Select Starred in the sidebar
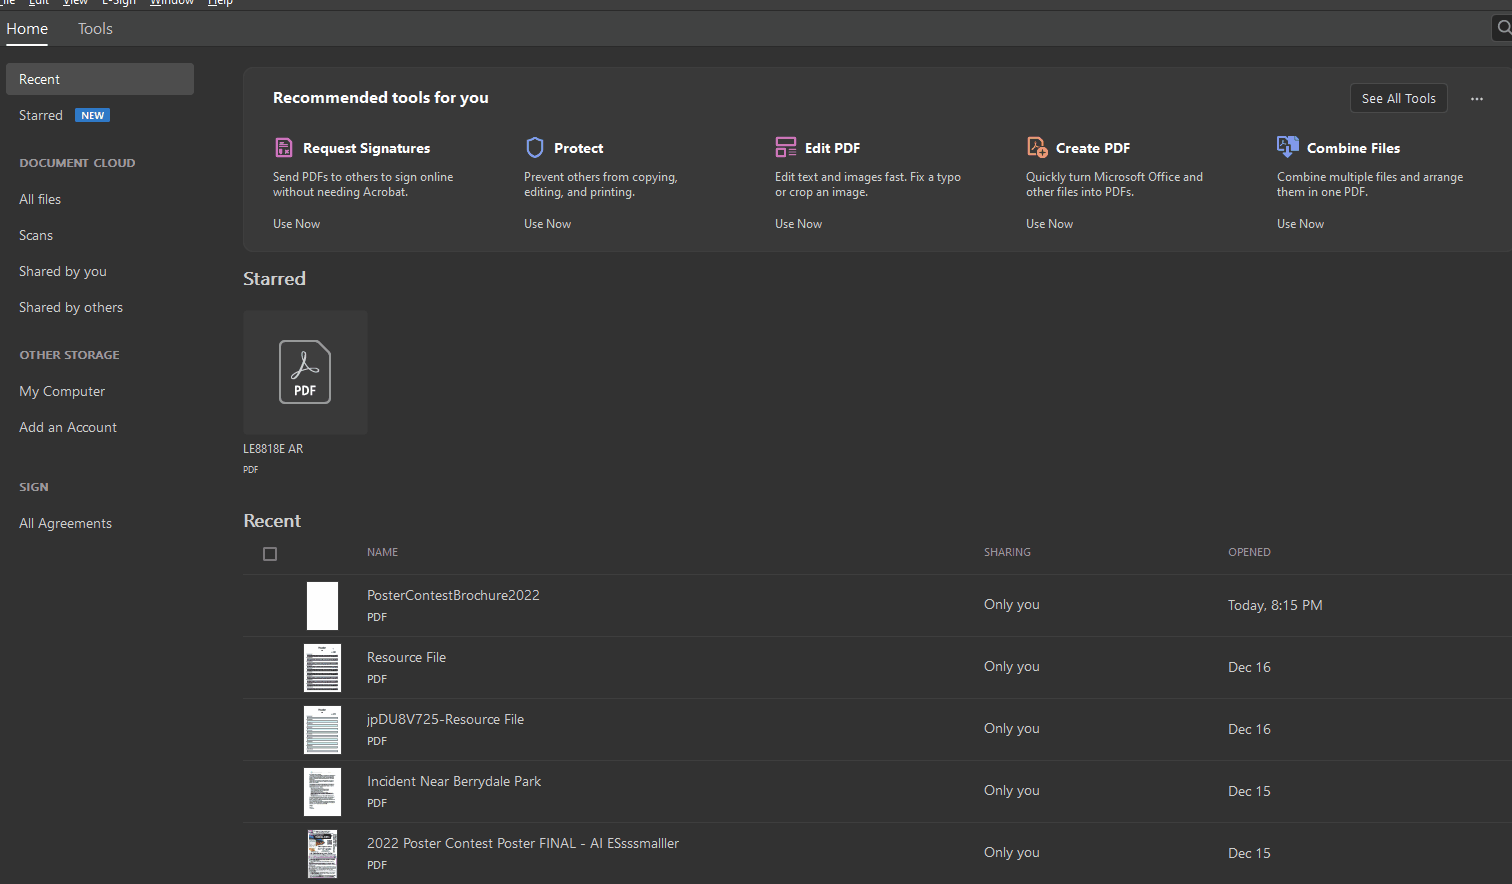The width and height of the screenshot is (1512, 884). coord(40,114)
